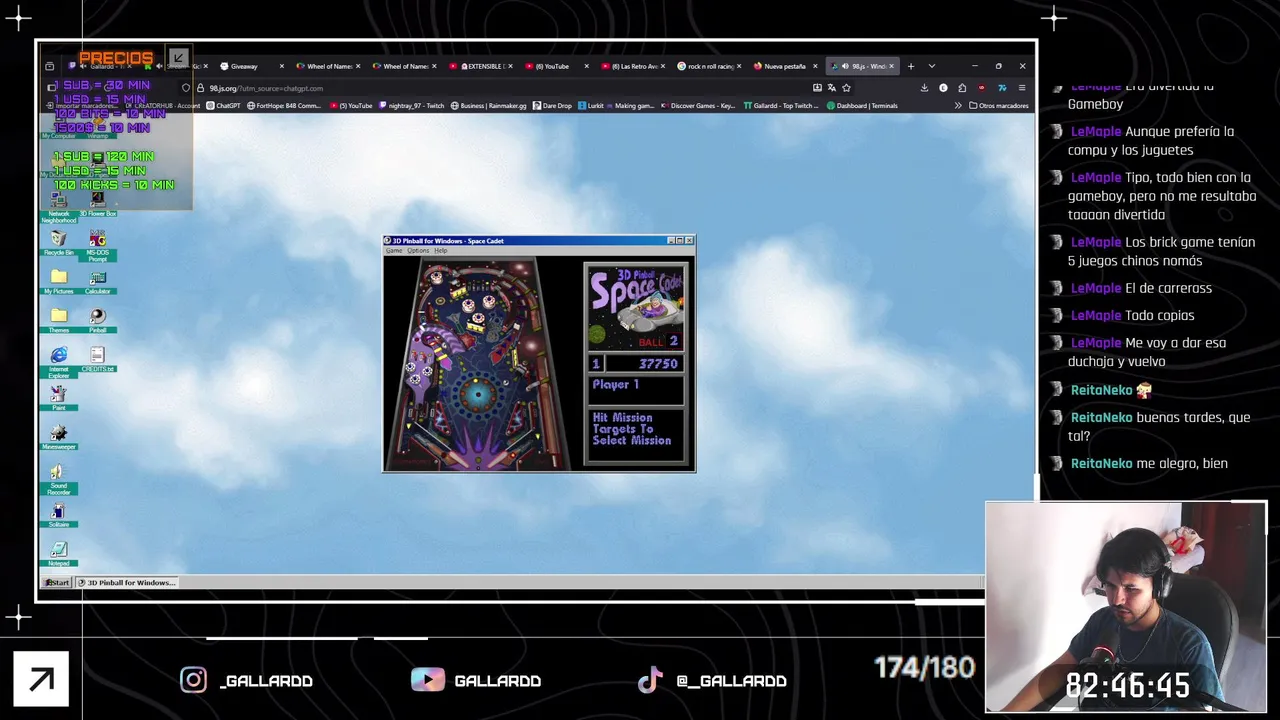Close the rock n roll racing tab

coord(739,66)
